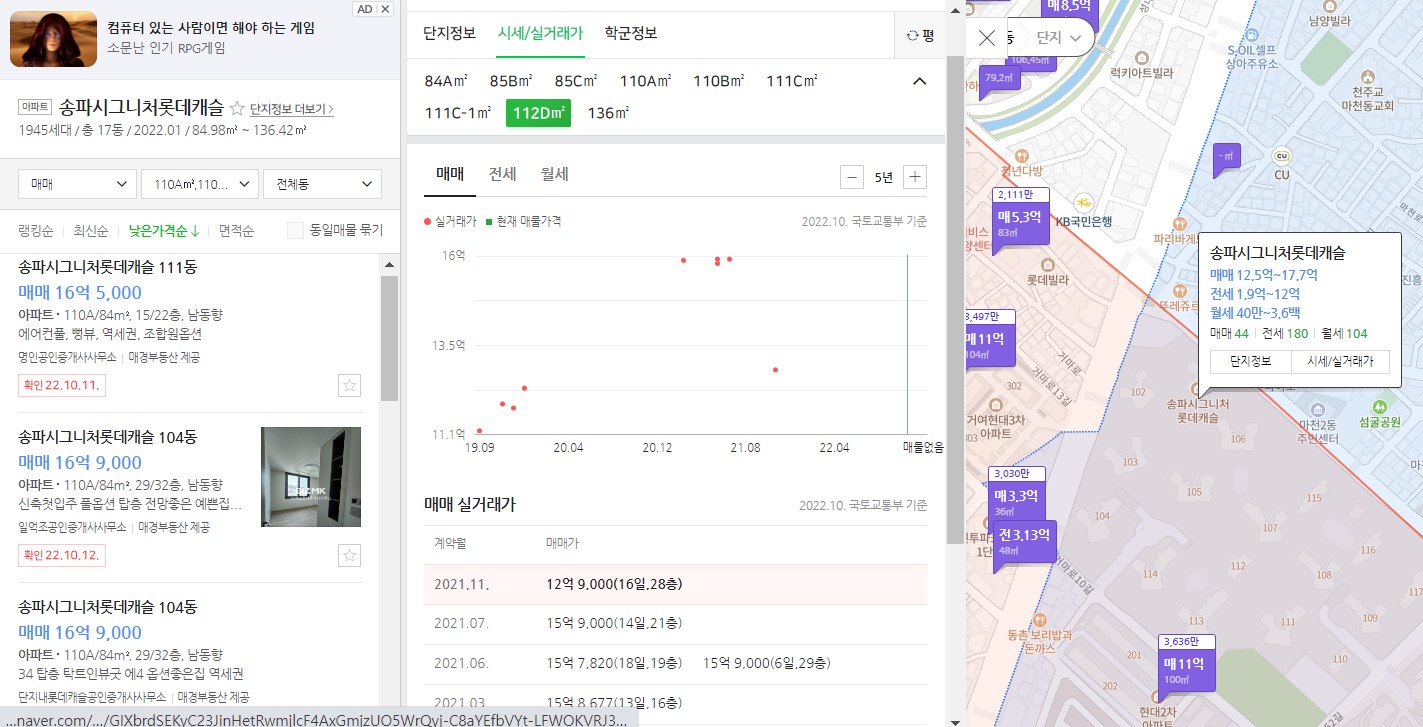Open the 단지 dropdown on the map
This screenshot has height=727, width=1423.
point(1060,38)
